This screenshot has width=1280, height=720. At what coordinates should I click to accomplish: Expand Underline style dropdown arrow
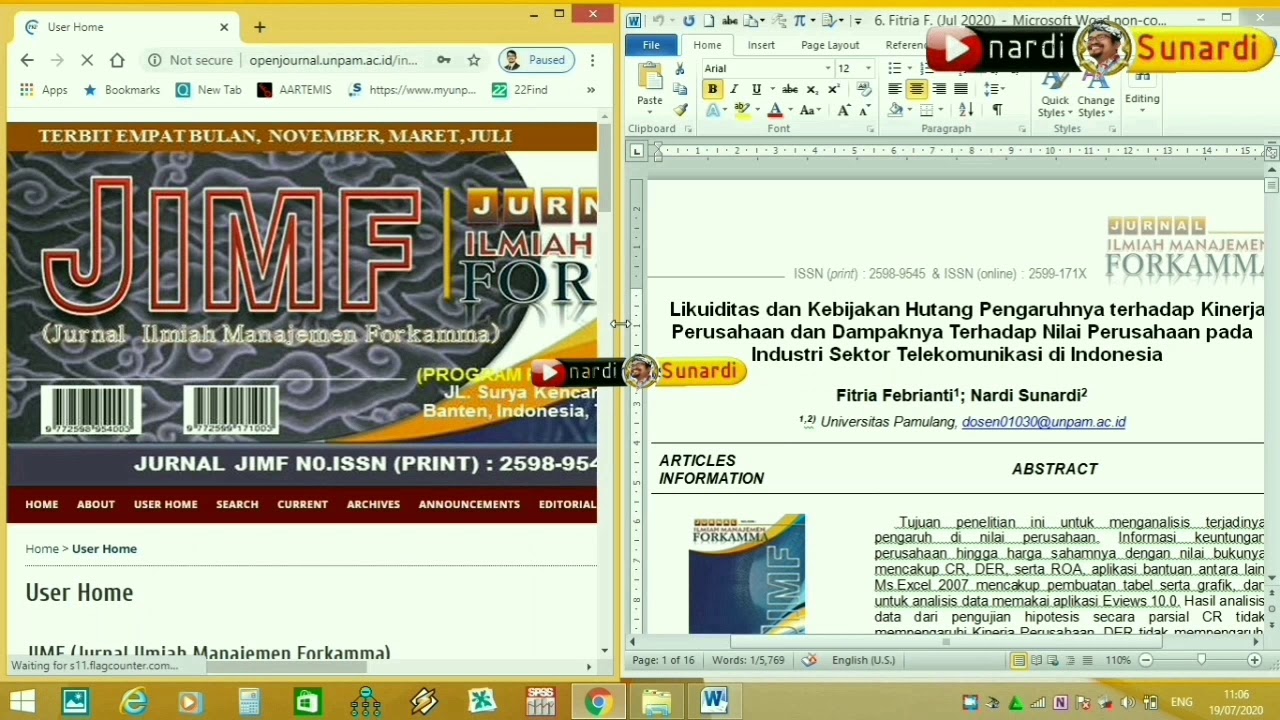(x=772, y=89)
